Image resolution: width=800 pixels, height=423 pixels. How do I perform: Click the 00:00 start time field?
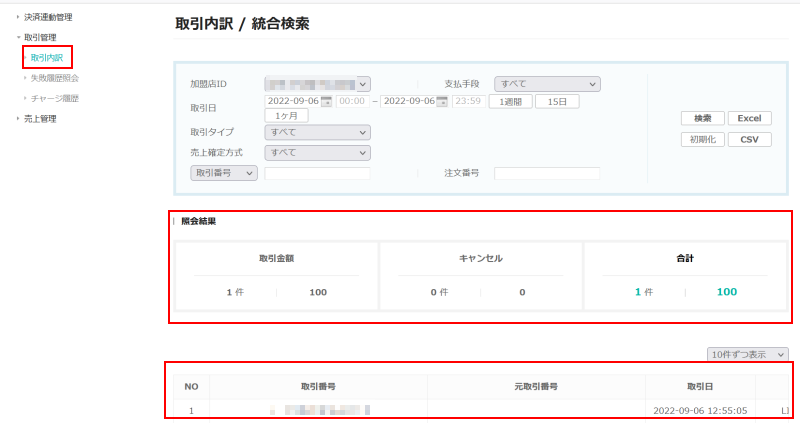tap(352, 101)
